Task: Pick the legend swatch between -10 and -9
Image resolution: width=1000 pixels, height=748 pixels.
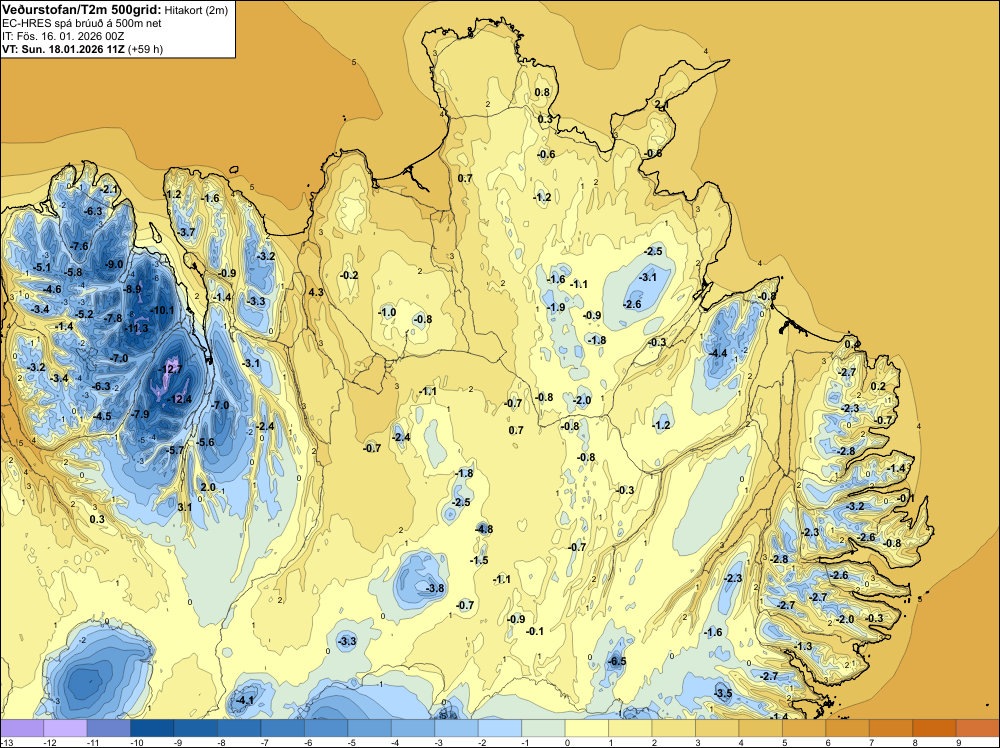Action: tap(152, 728)
